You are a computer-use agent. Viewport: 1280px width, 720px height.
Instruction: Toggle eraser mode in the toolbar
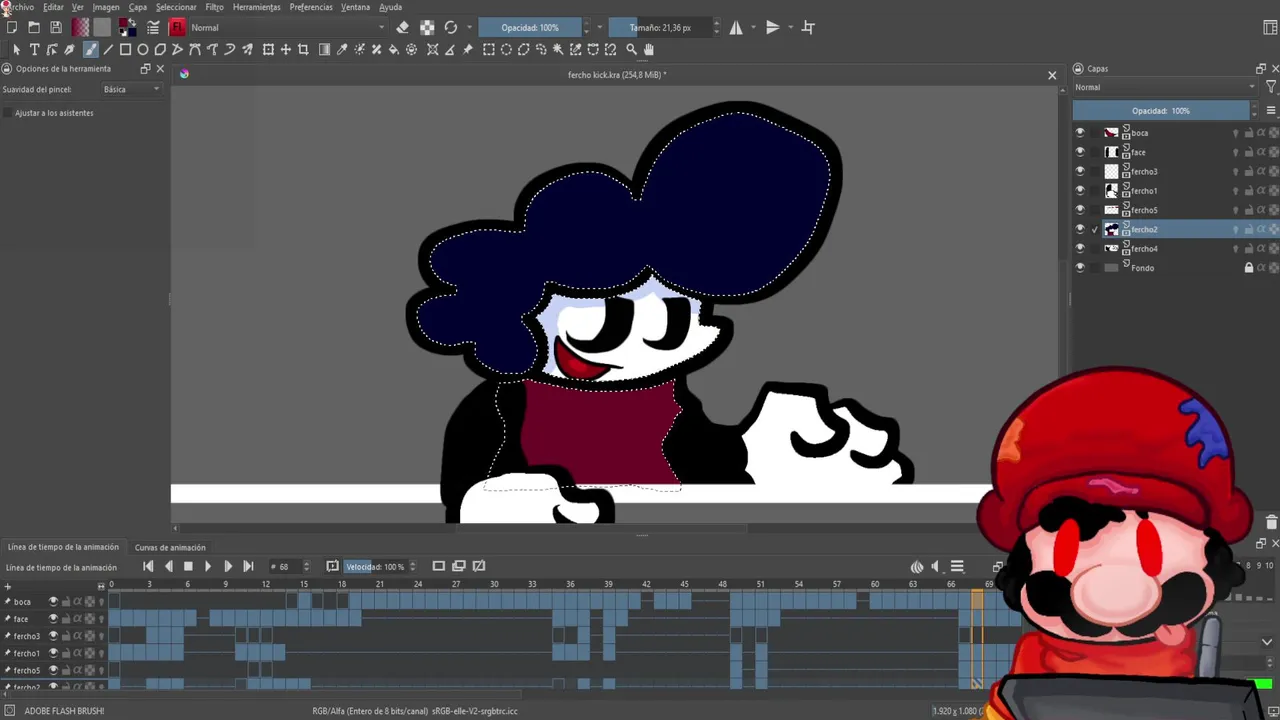(402, 27)
